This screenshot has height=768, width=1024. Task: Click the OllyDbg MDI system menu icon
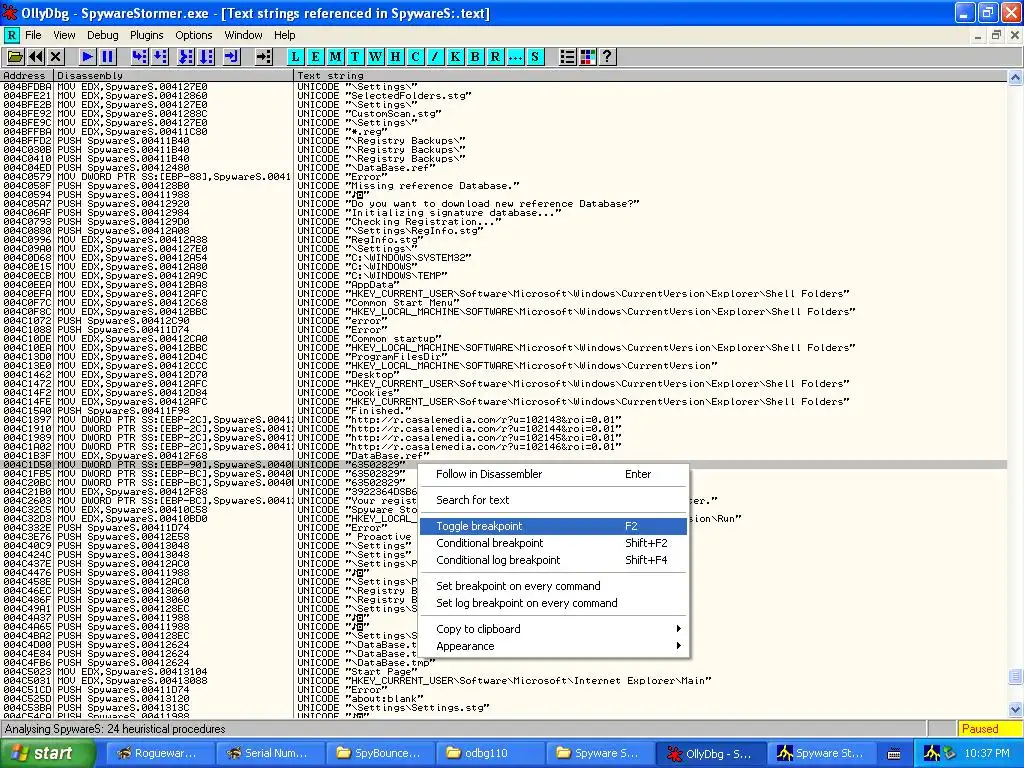pos(12,35)
